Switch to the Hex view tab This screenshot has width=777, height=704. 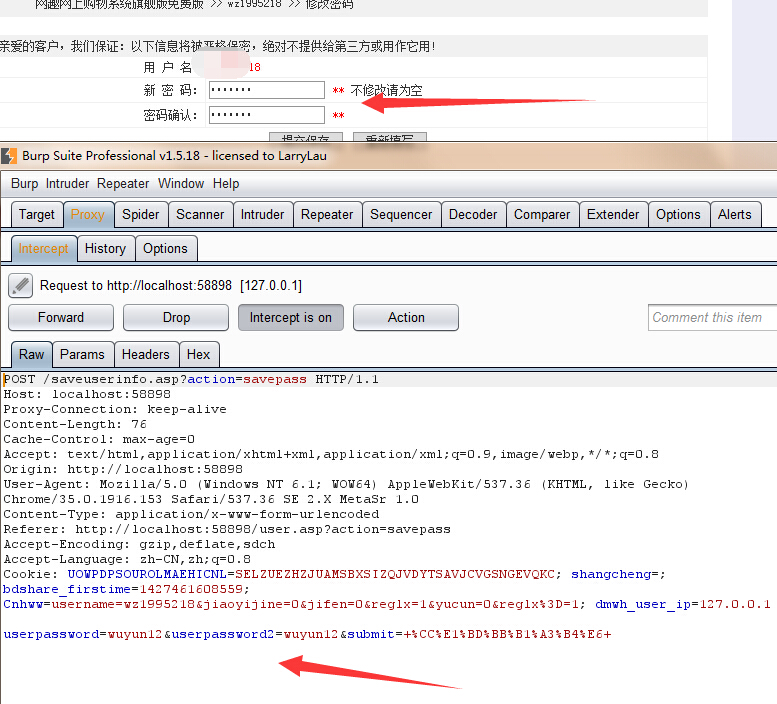(199, 354)
